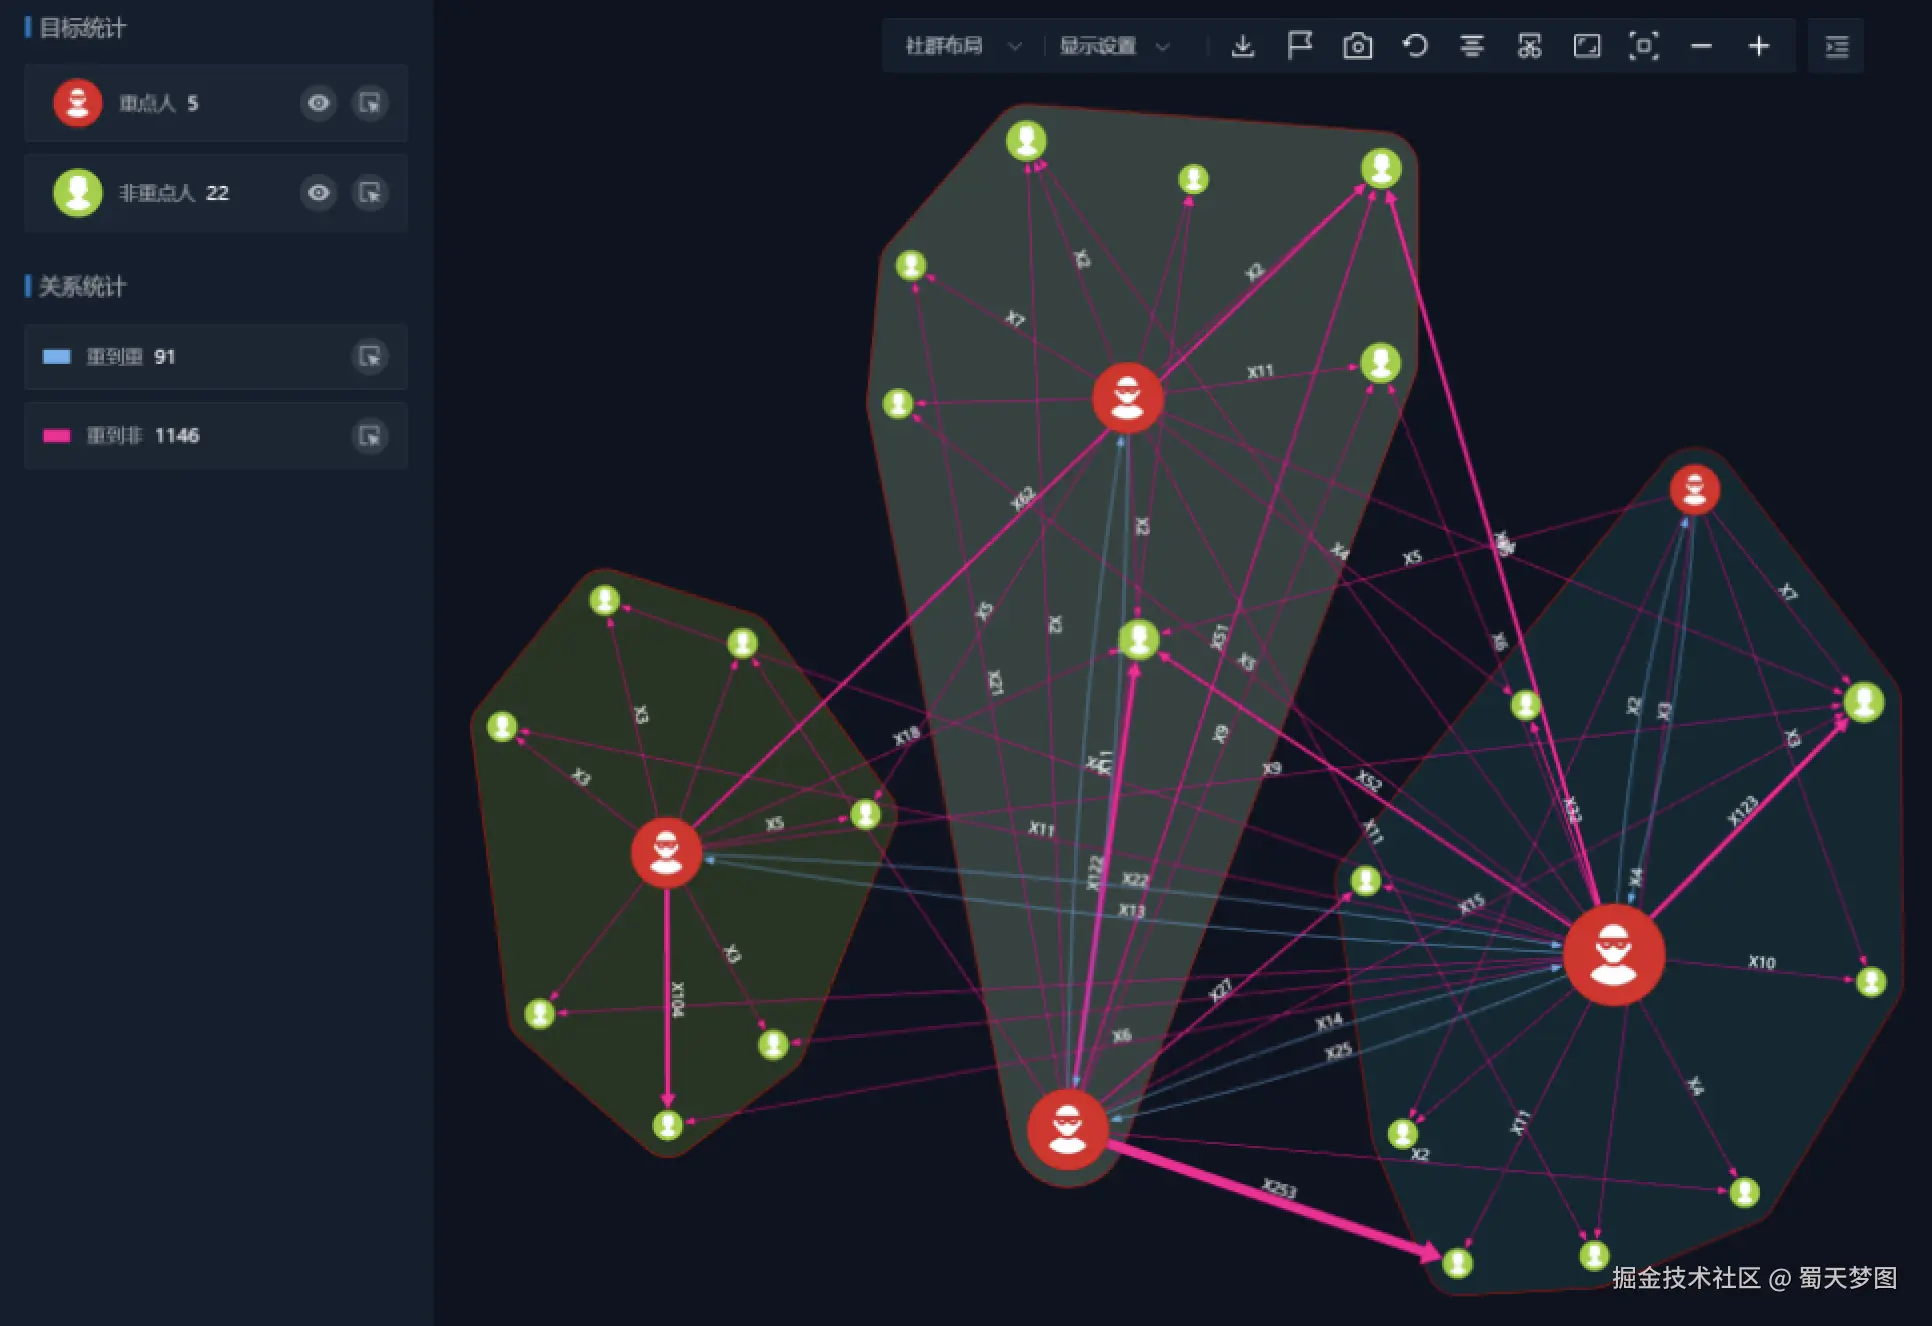Open the 显示设置 display settings dropdown
The height and width of the screenshot is (1326, 1932).
[1114, 46]
